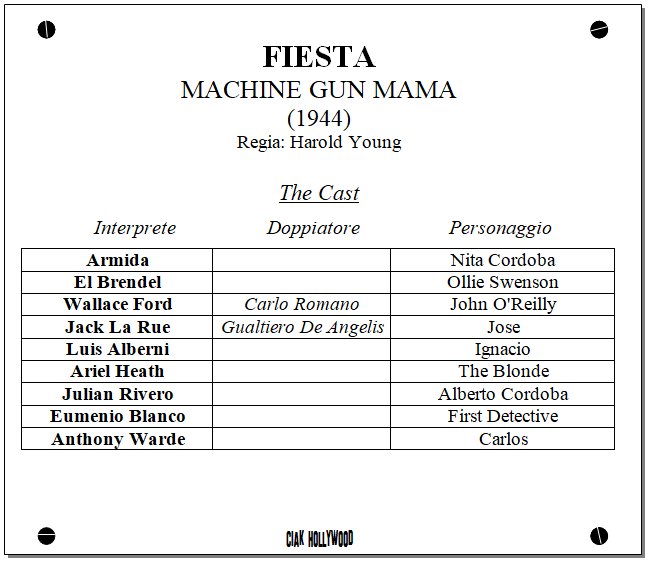Screen dimensions: 649x561
Task: Click the top-left screw icon
Action: (46, 30)
